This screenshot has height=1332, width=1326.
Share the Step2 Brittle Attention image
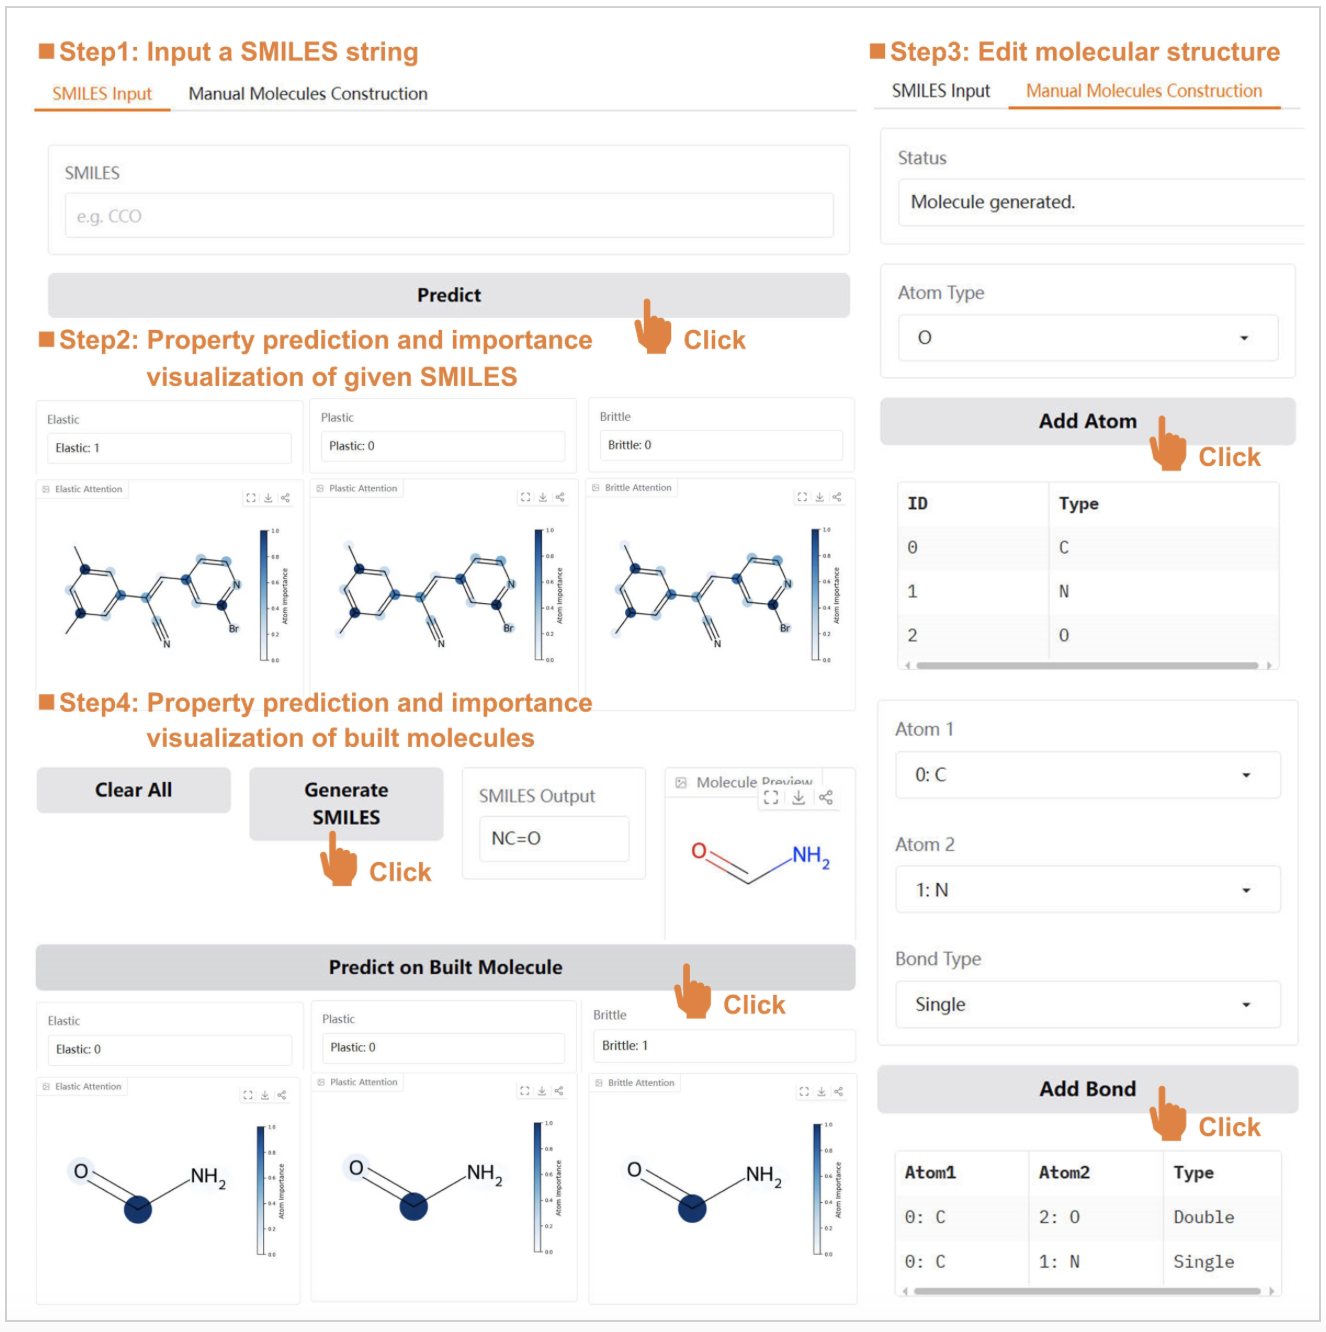pyautogui.click(x=837, y=497)
